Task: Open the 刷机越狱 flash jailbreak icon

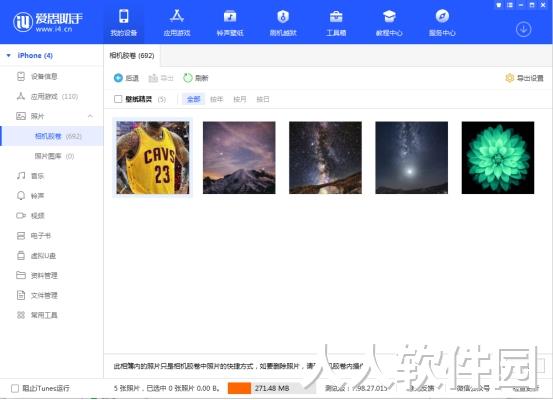Action: [x=283, y=16]
